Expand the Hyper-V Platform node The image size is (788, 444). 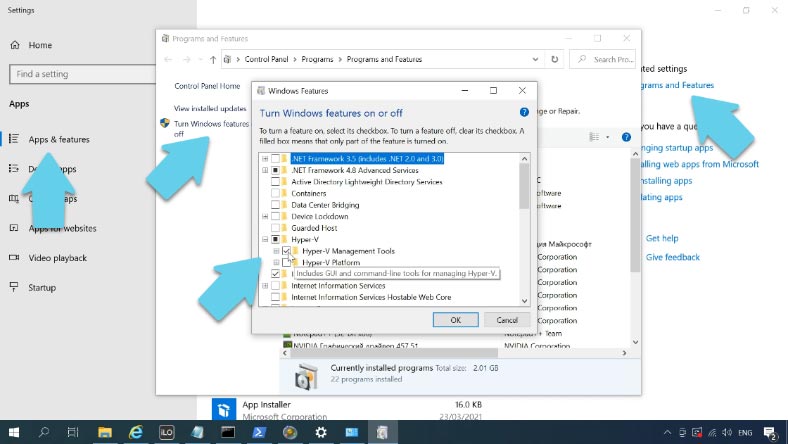click(x=276, y=262)
